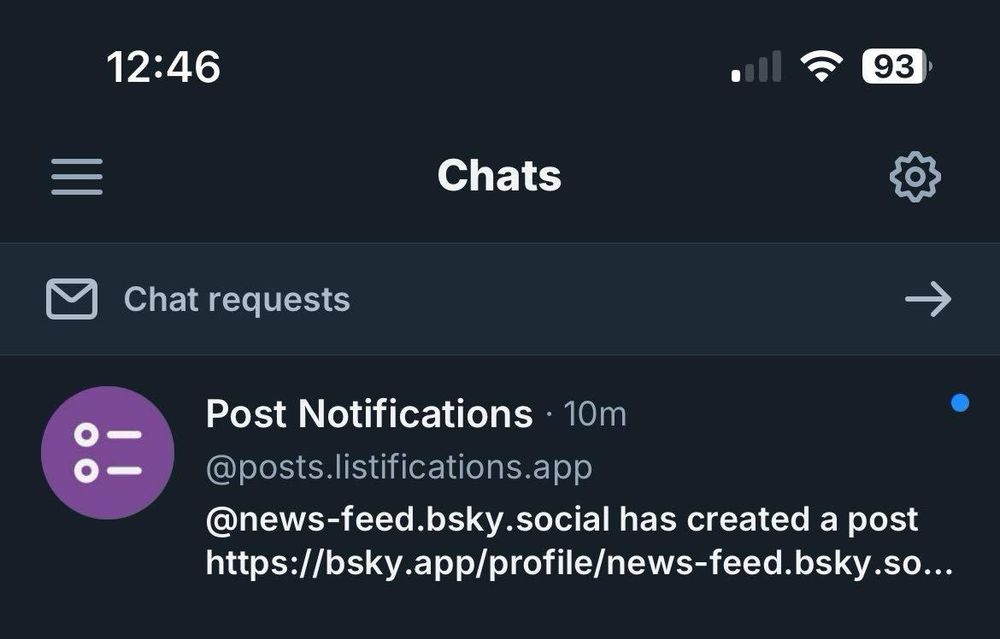This screenshot has width=1000, height=639.
Task: Click the bsky.app profile link preview
Action: click(x=579, y=563)
